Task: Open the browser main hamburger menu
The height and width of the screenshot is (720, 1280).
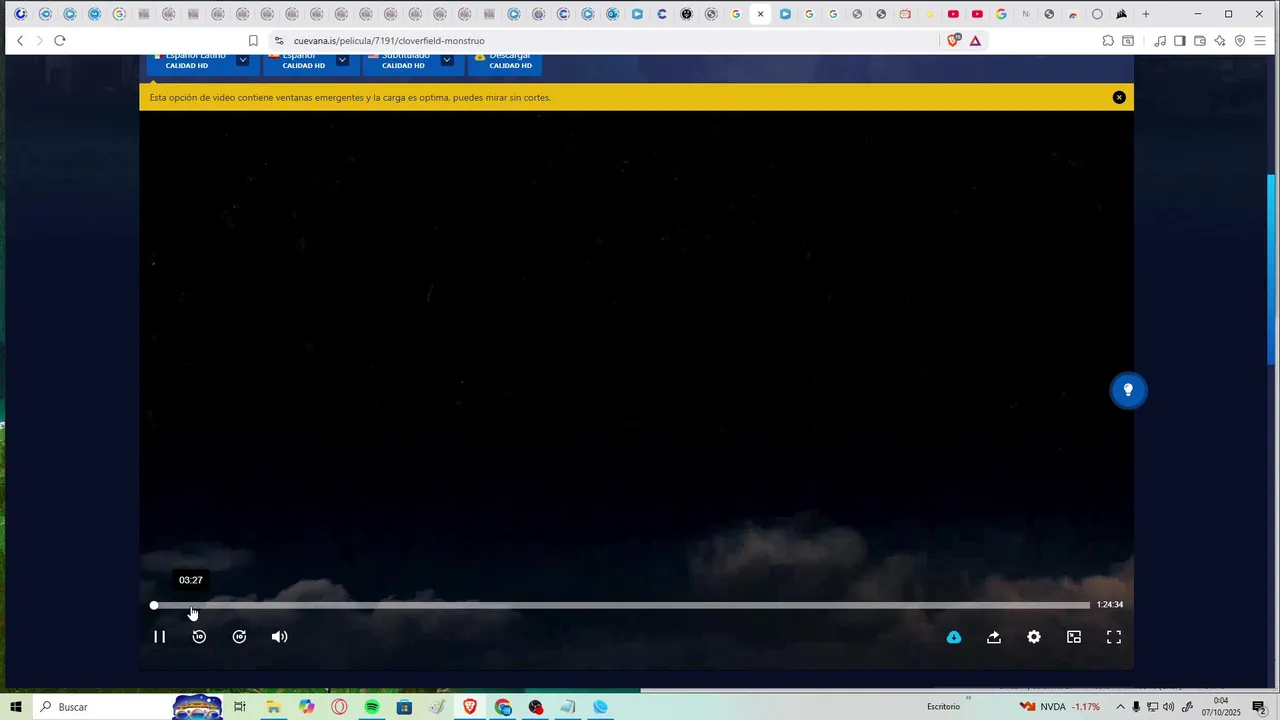Action: point(1260,41)
